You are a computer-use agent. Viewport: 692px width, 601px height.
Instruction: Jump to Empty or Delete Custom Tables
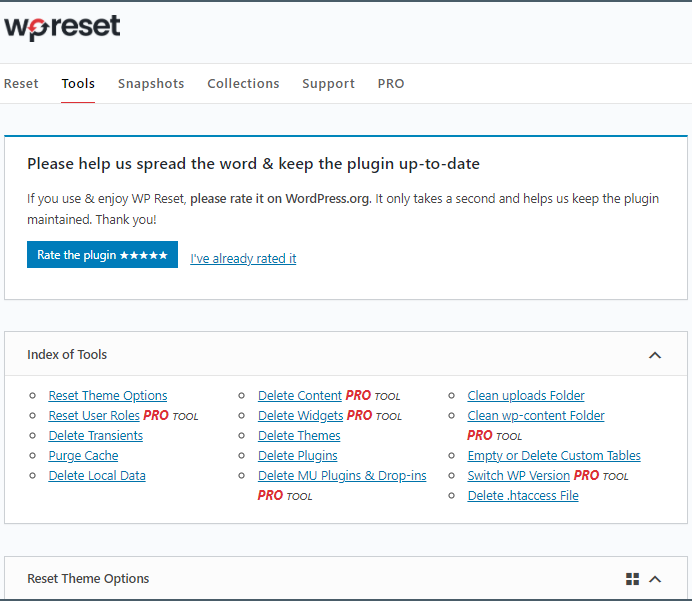pyautogui.click(x=554, y=456)
